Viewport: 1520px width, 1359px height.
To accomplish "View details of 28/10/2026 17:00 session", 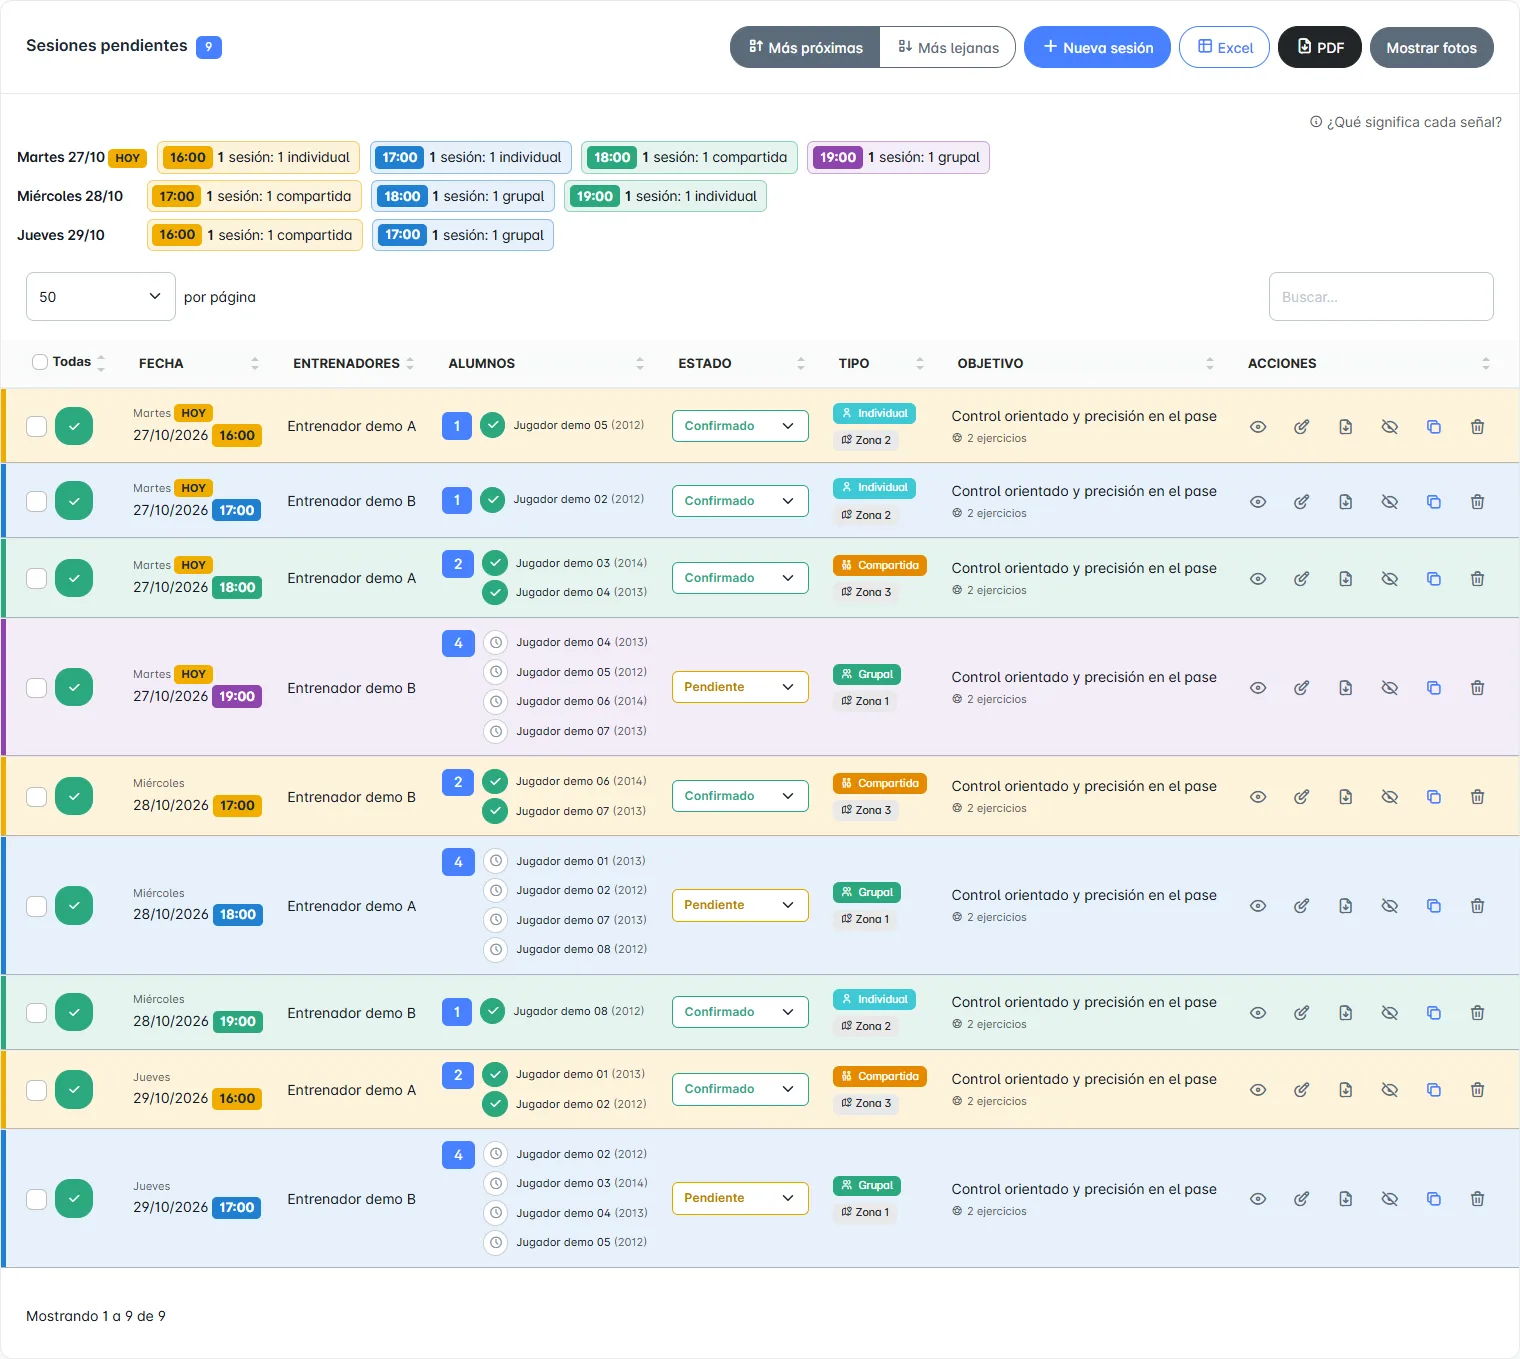I will (1258, 797).
